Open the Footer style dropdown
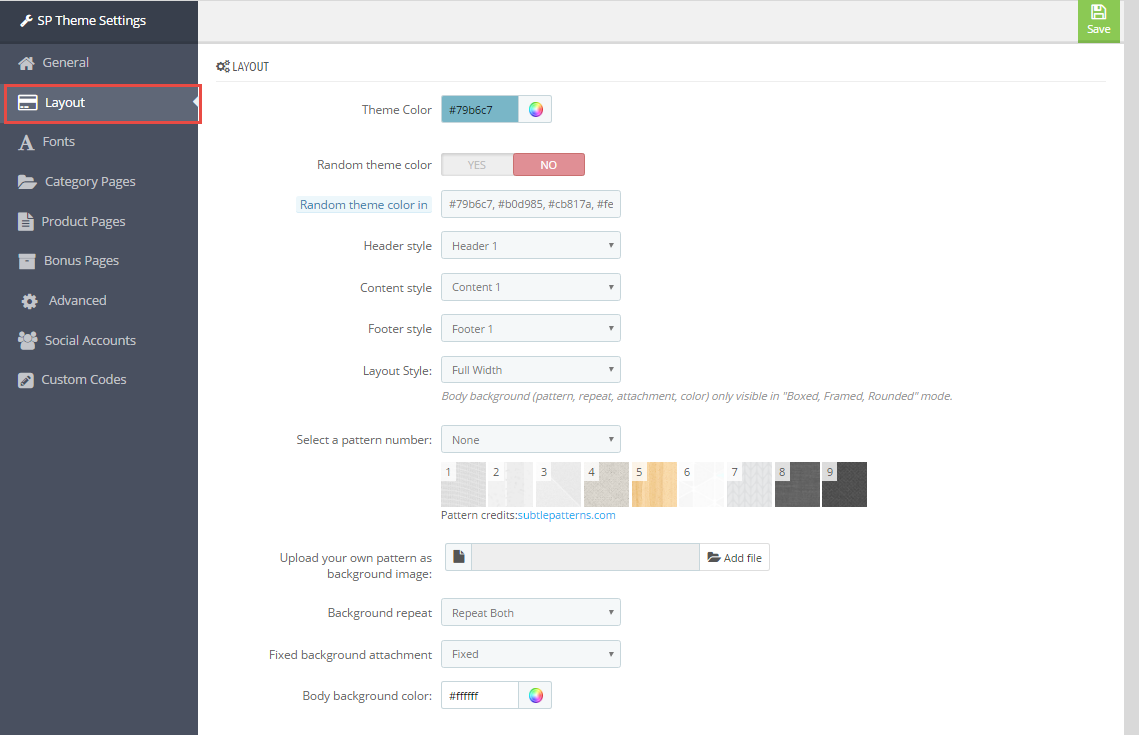Image resolution: width=1139 pixels, height=735 pixels. pos(530,328)
